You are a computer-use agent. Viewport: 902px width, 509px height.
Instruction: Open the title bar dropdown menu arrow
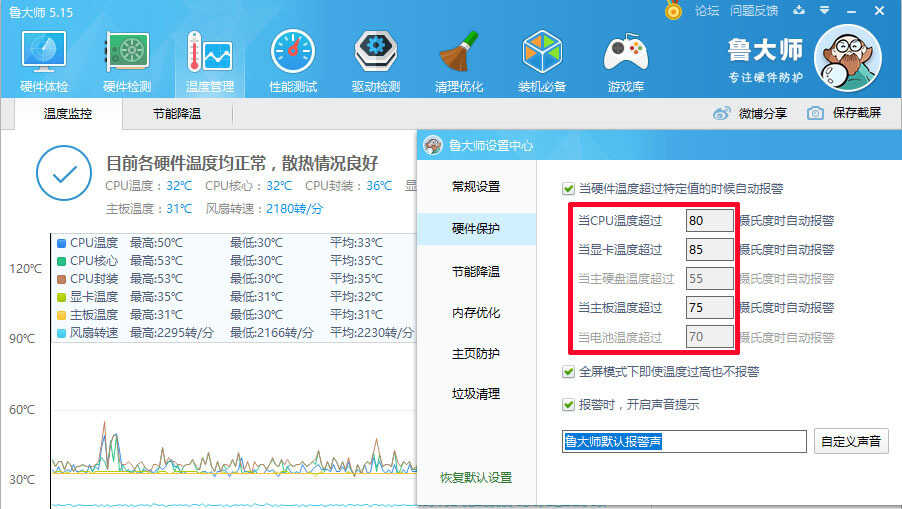[824, 10]
